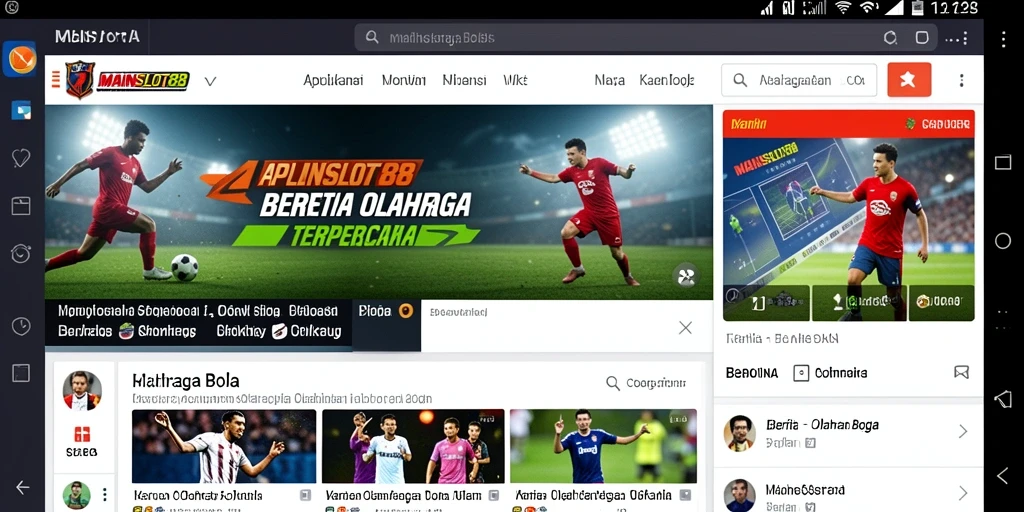Screen dimensions: 1024x512
Task: Click the orange star button
Action: [x=909, y=80]
